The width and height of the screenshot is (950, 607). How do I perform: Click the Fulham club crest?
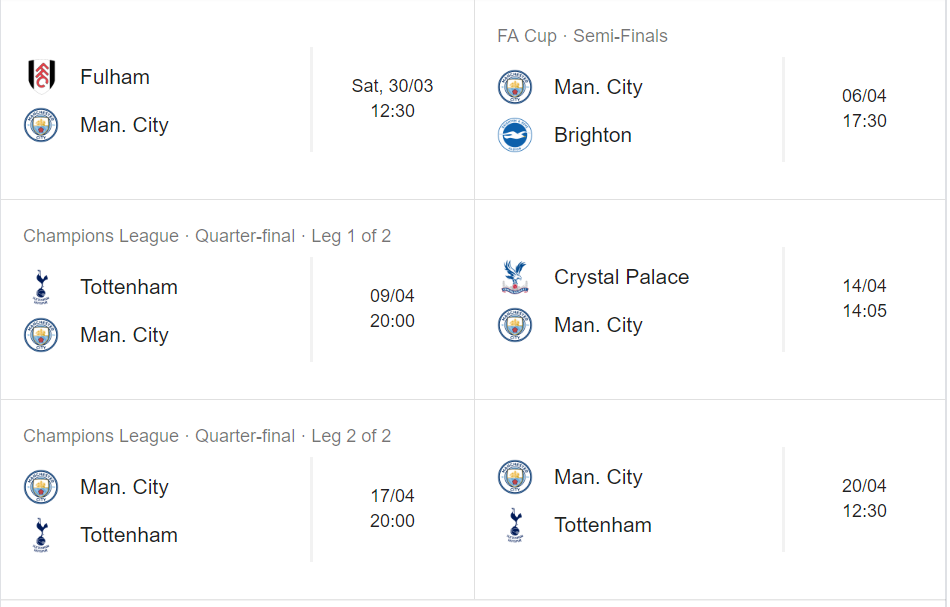pyautogui.click(x=41, y=76)
